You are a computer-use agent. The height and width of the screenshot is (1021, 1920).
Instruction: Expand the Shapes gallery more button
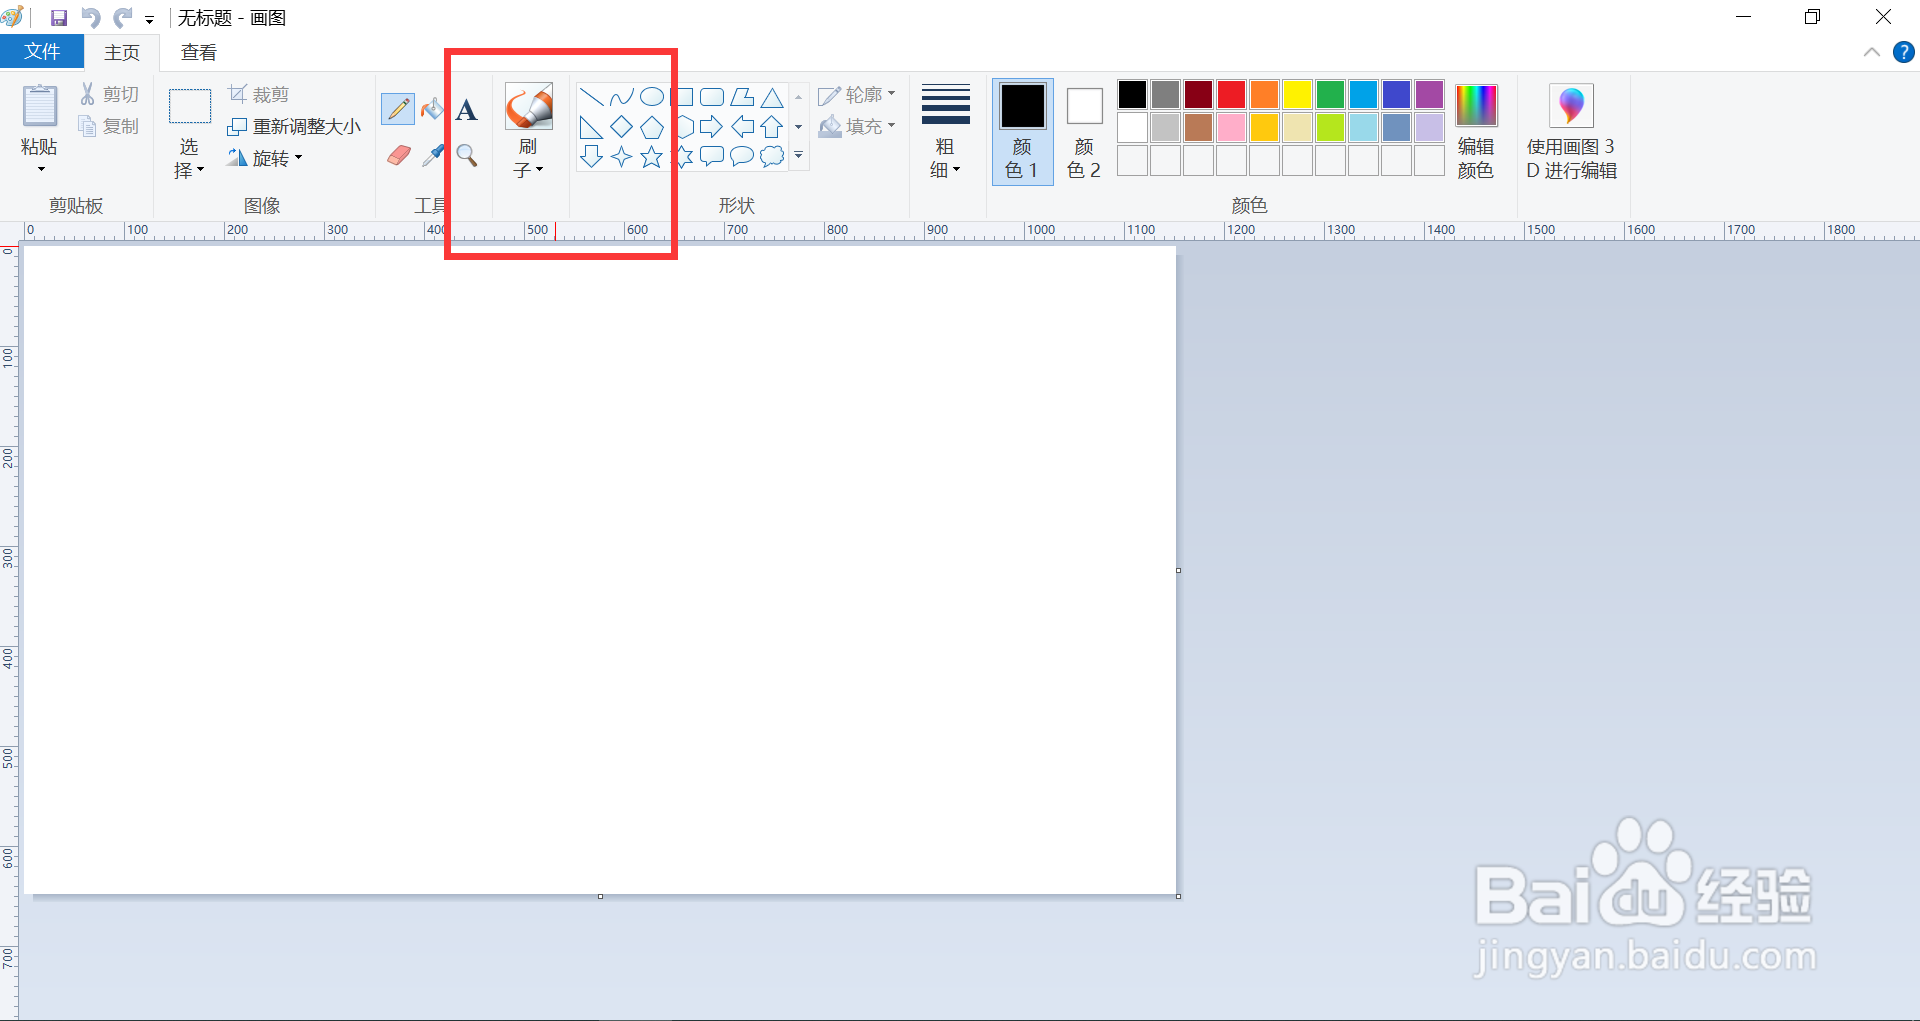[798, 155]
